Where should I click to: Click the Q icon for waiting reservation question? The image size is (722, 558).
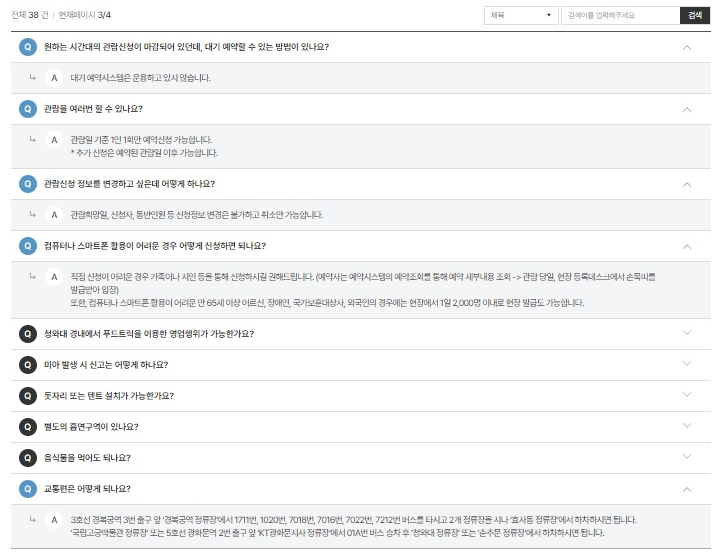point(28,47)
